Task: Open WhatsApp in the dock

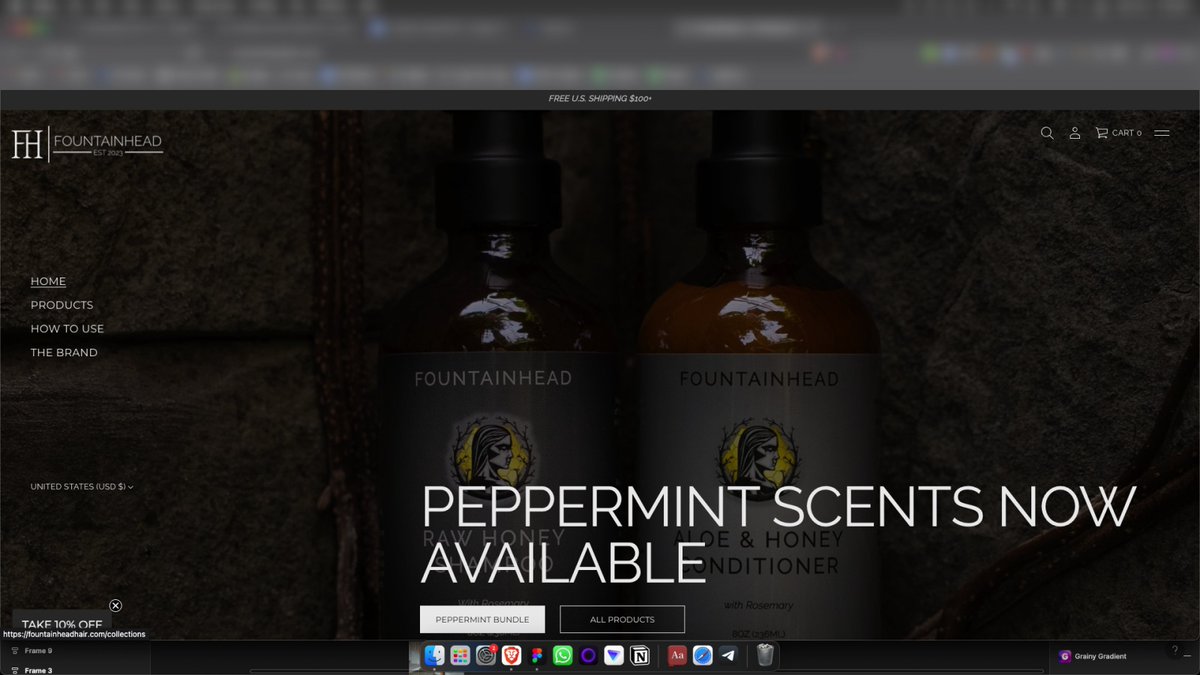Action: [x=563, y=656]
